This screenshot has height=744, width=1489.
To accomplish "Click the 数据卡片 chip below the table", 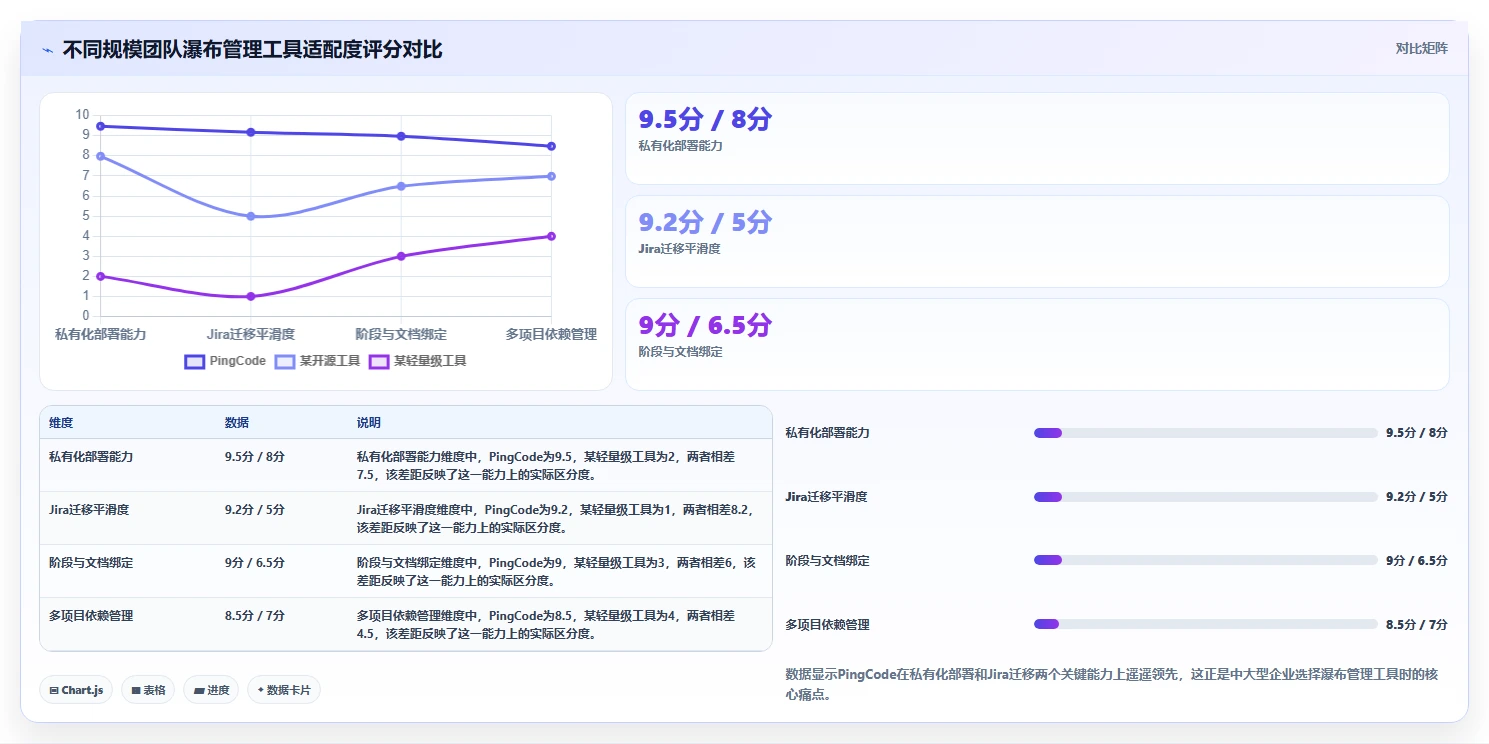I will [284, 690].
